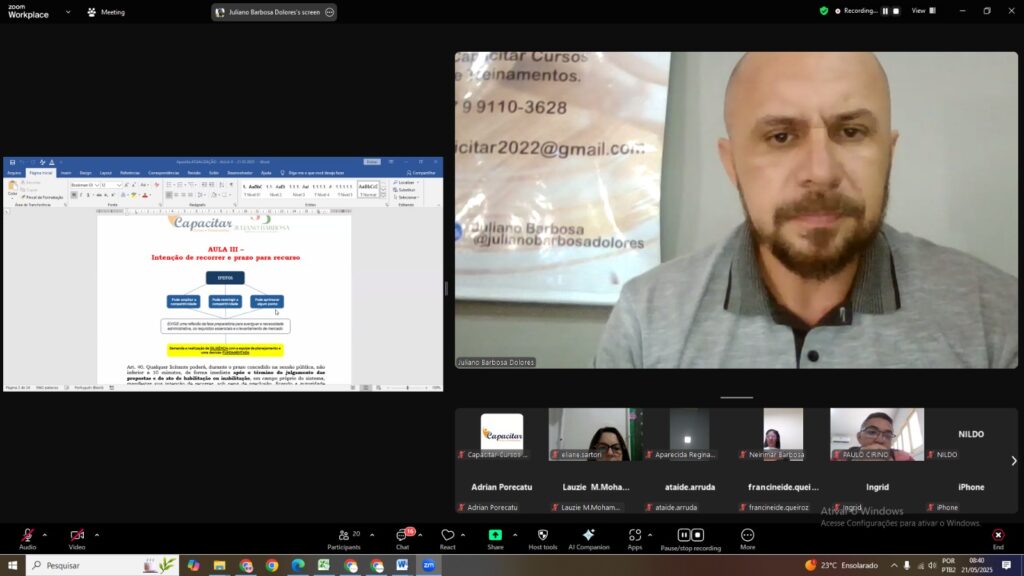Open Host tools shield menu
Viewport: 1024px width, 576px height.
543,538
